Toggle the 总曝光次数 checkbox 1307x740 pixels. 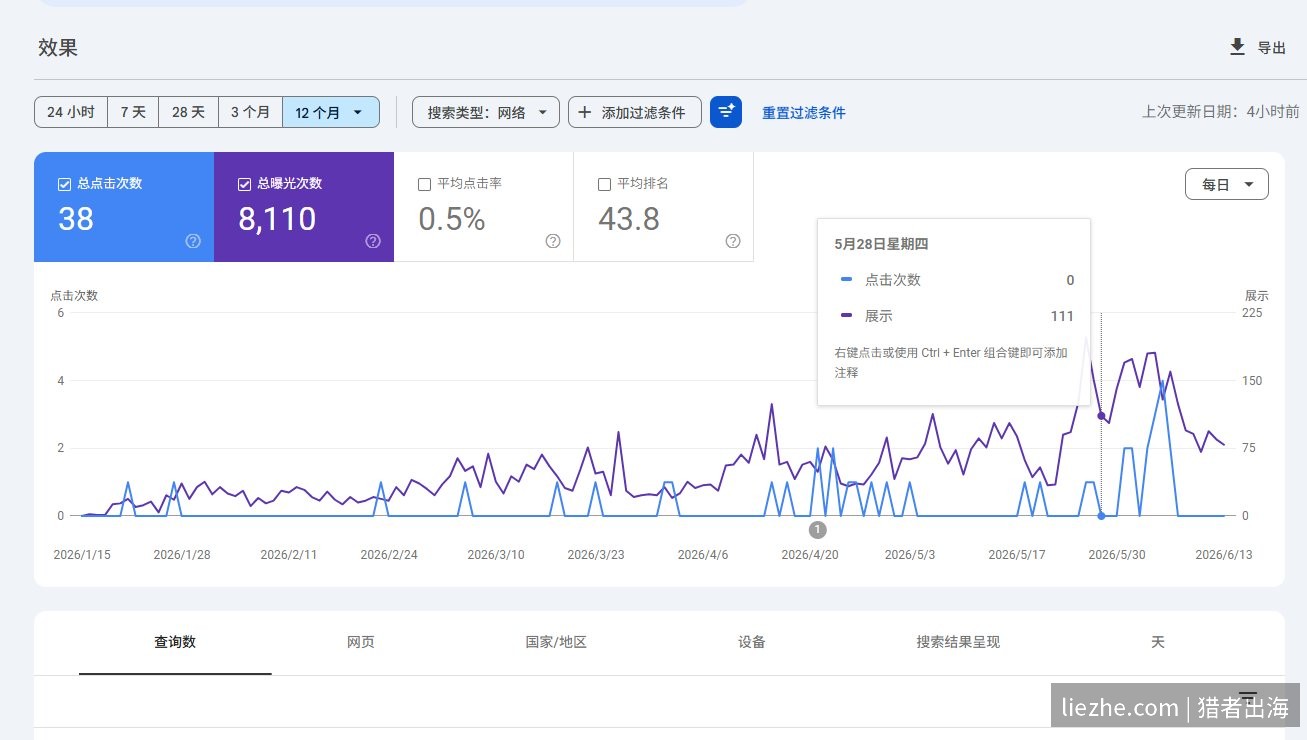244,184
